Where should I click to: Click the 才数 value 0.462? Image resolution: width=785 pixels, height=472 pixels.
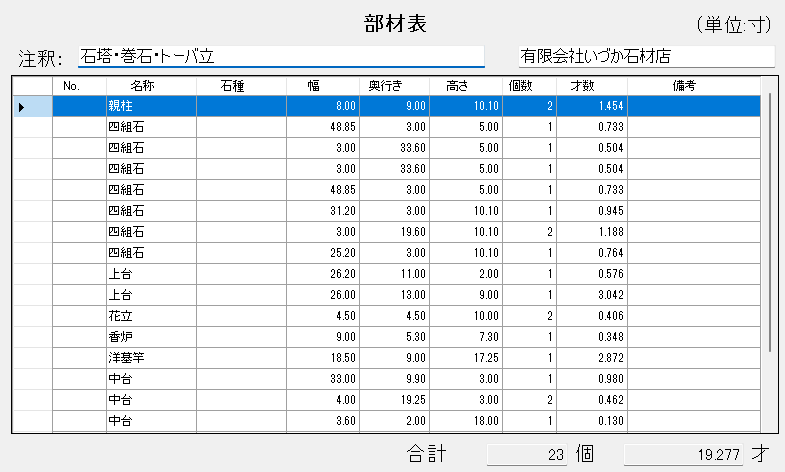(x=592, y=400)
